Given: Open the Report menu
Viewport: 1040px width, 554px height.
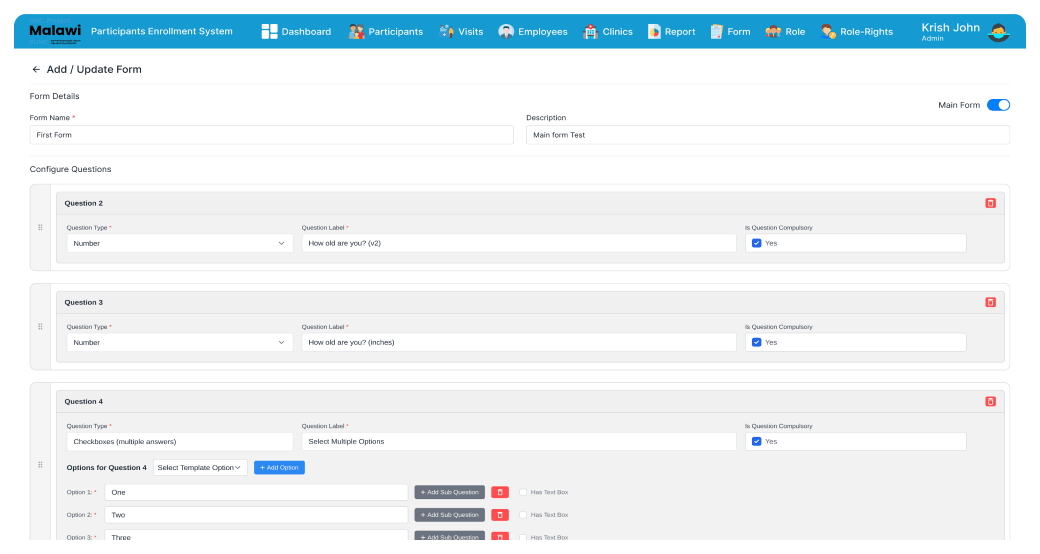Looking at the screenshot, I should point(672,31).
